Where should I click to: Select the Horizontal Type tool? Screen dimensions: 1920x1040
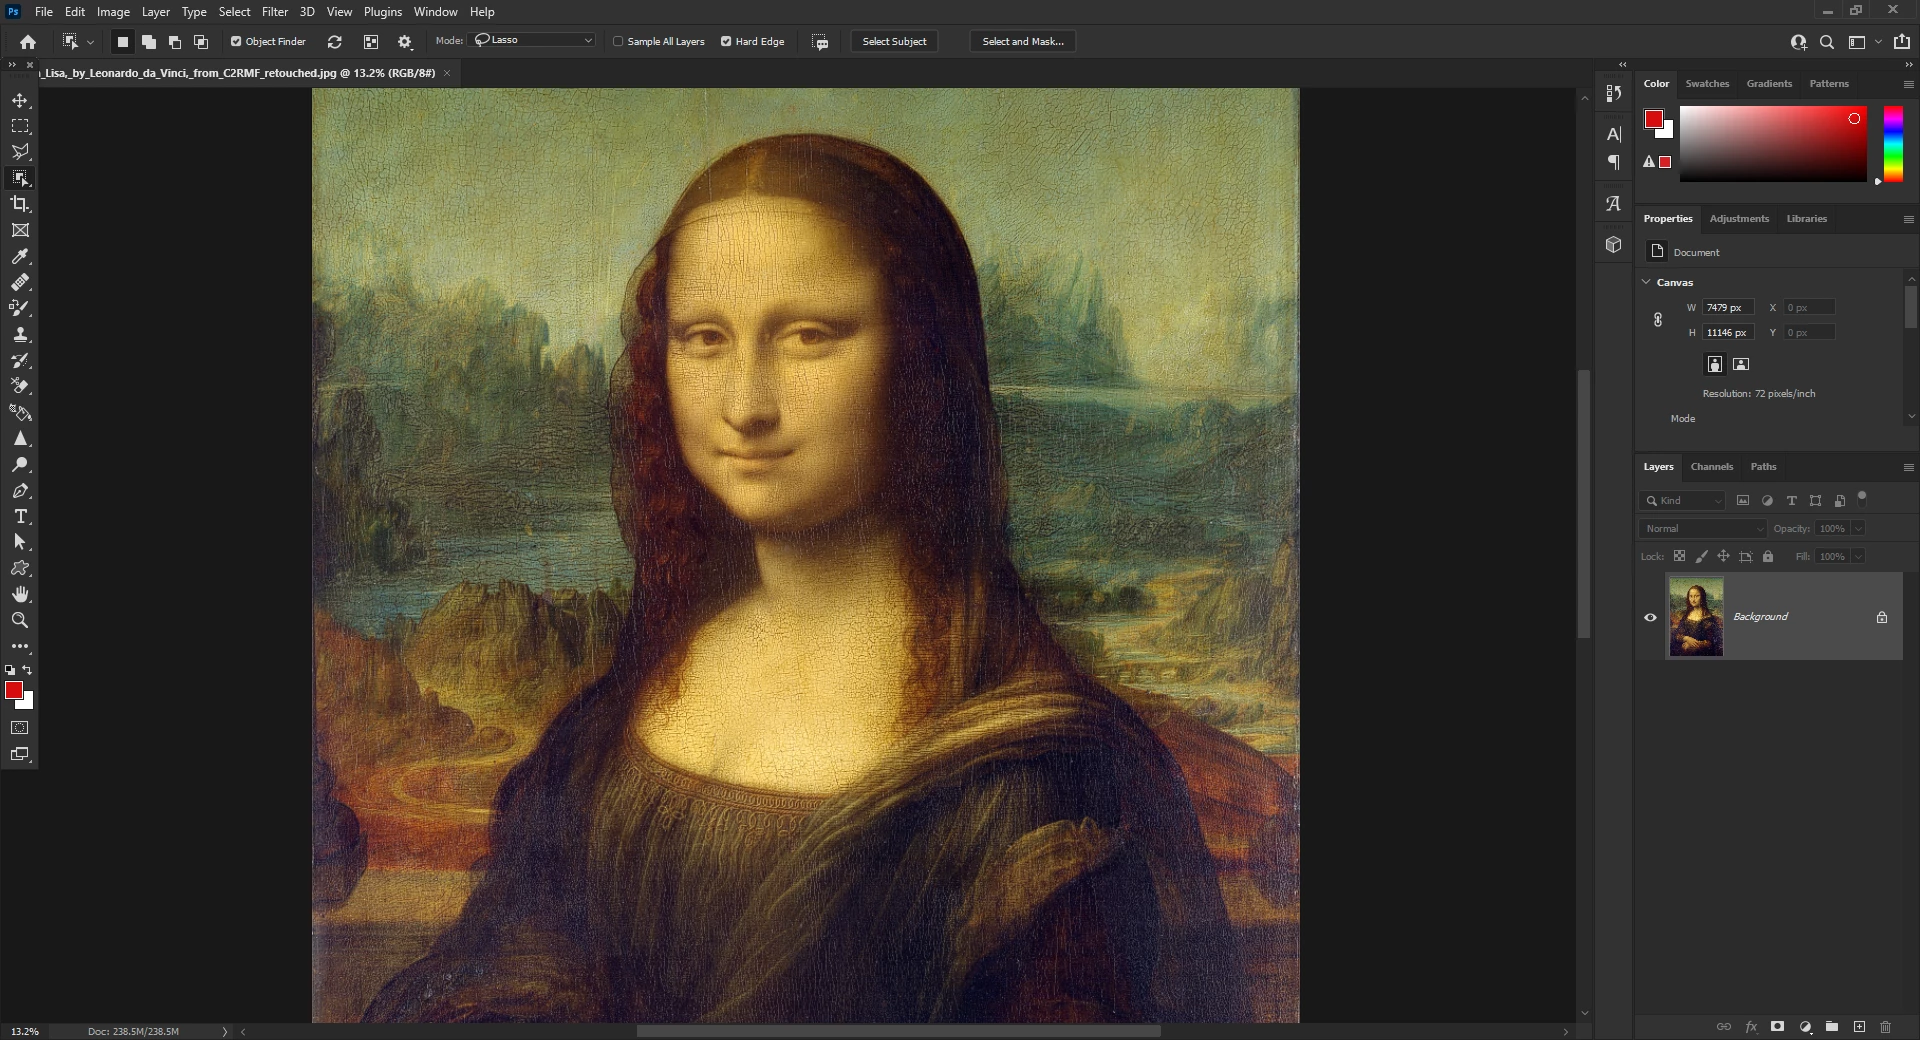coord(20,516)
